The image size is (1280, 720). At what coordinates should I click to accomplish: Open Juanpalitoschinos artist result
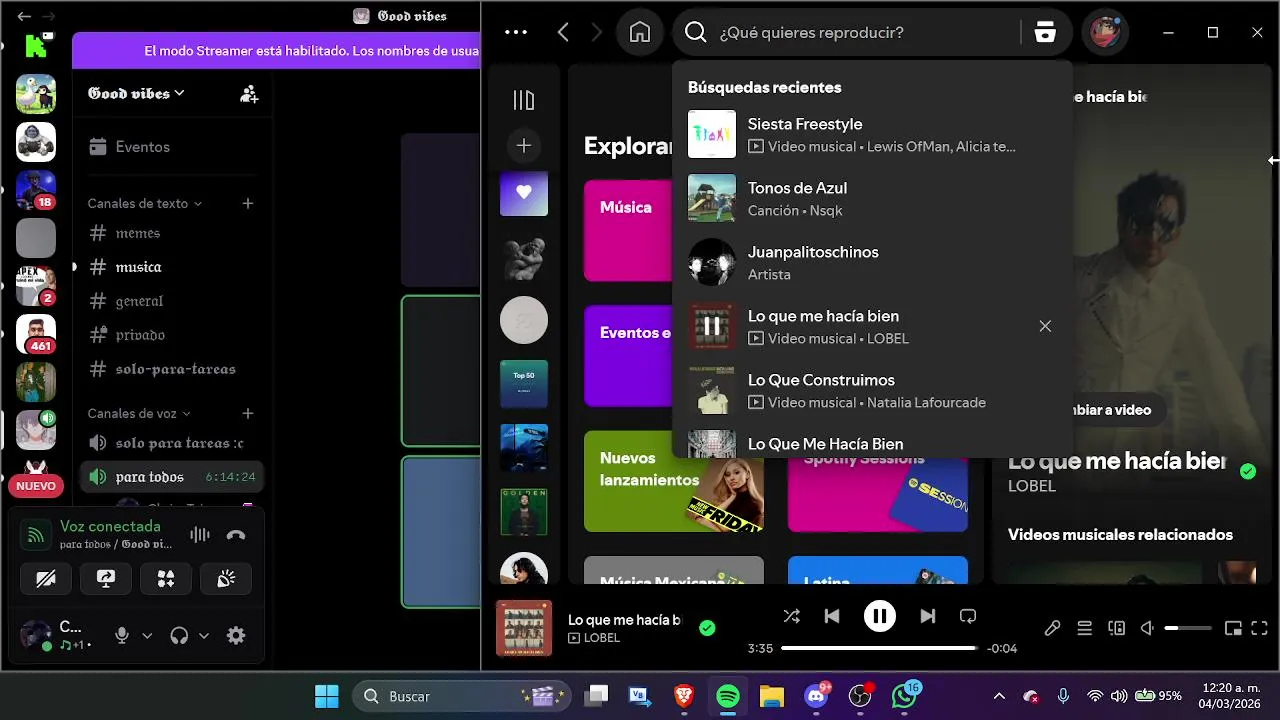[x=872, y=262]
